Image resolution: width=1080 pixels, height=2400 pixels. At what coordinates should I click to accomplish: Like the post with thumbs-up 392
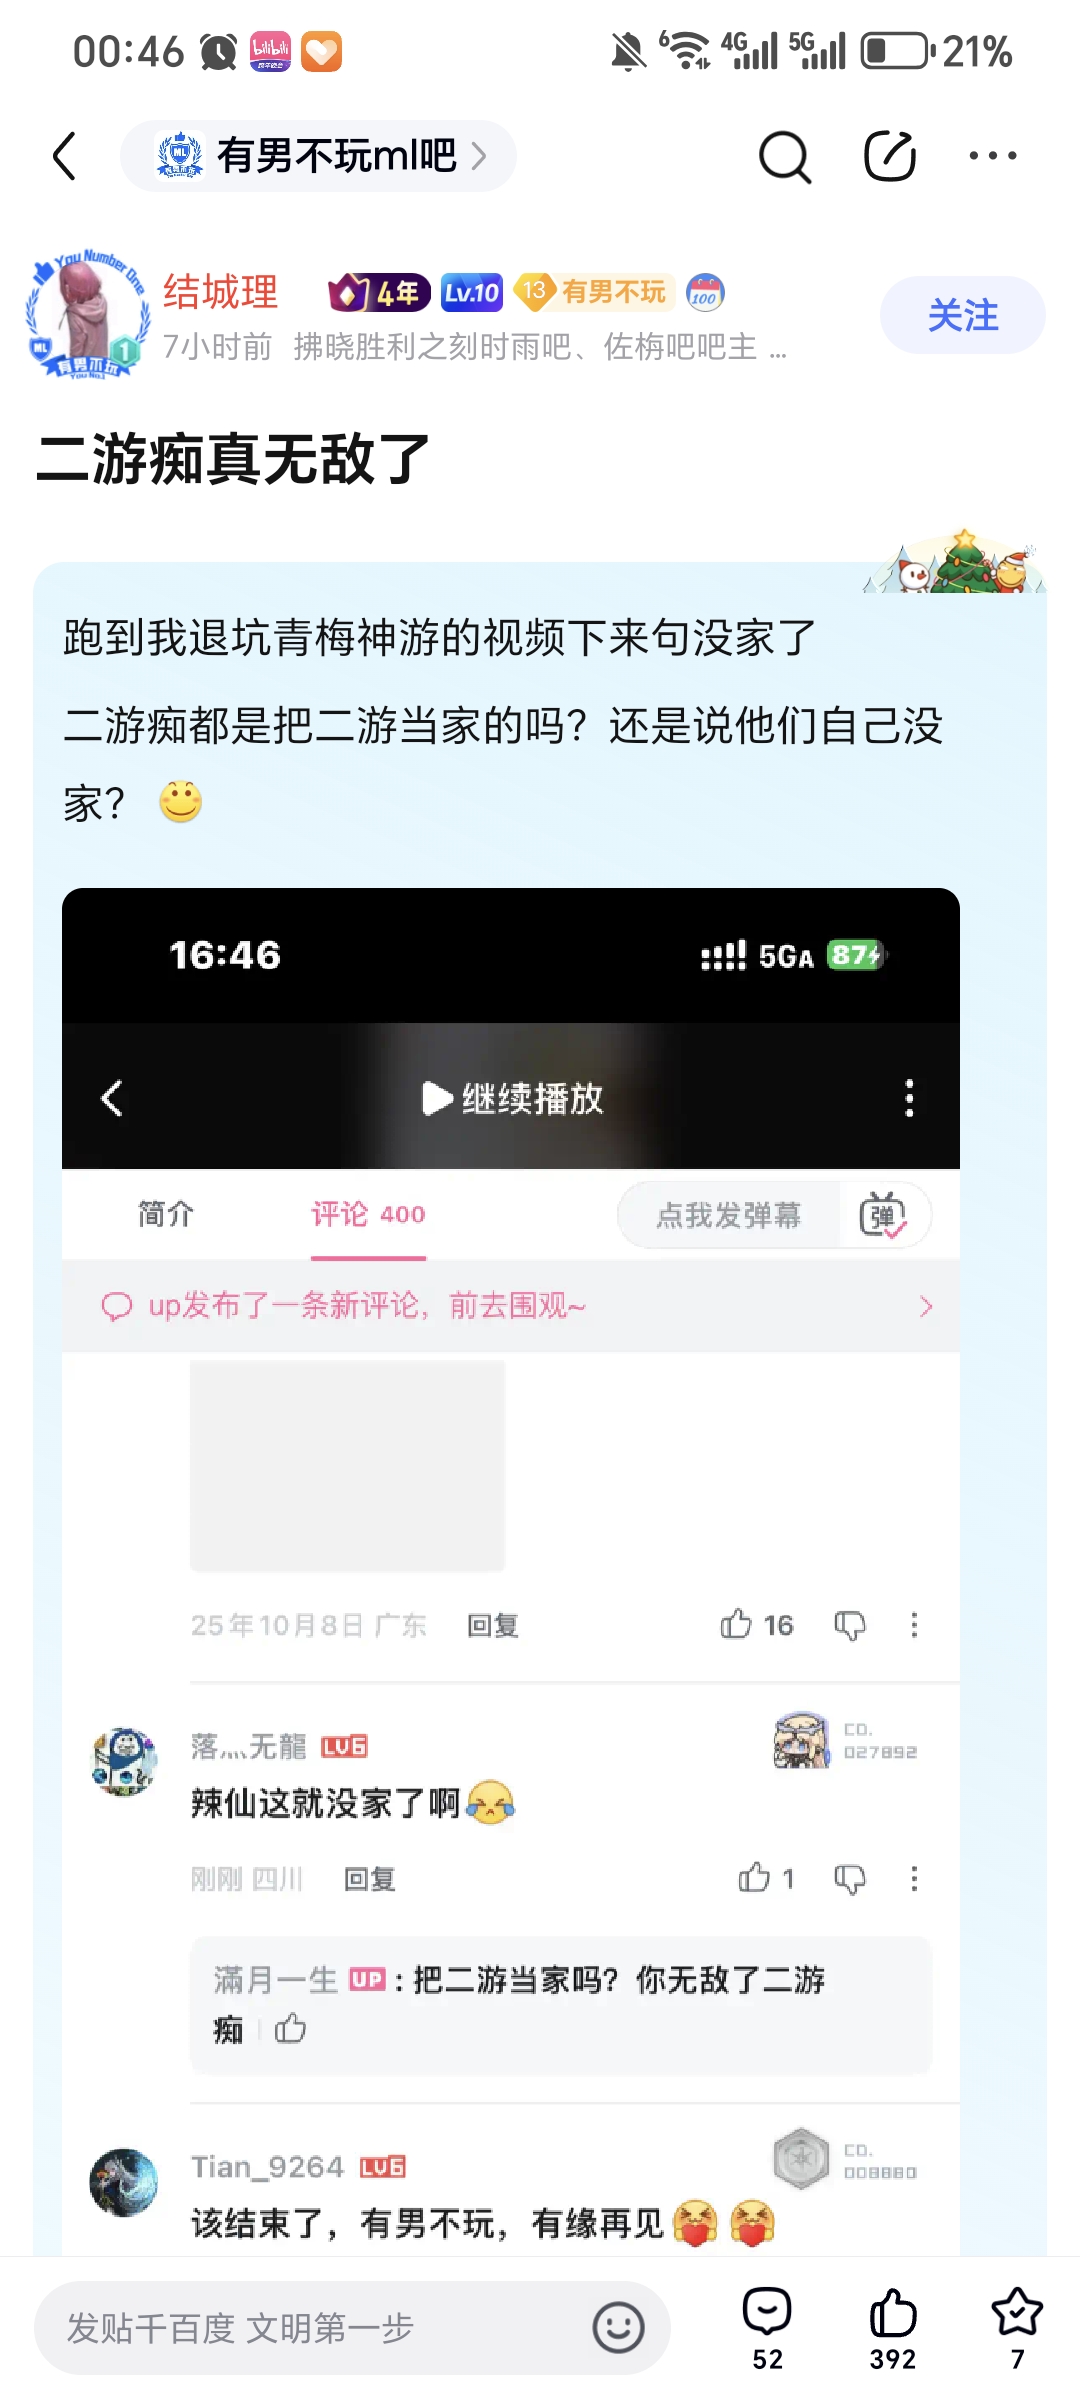(892, 2329)
